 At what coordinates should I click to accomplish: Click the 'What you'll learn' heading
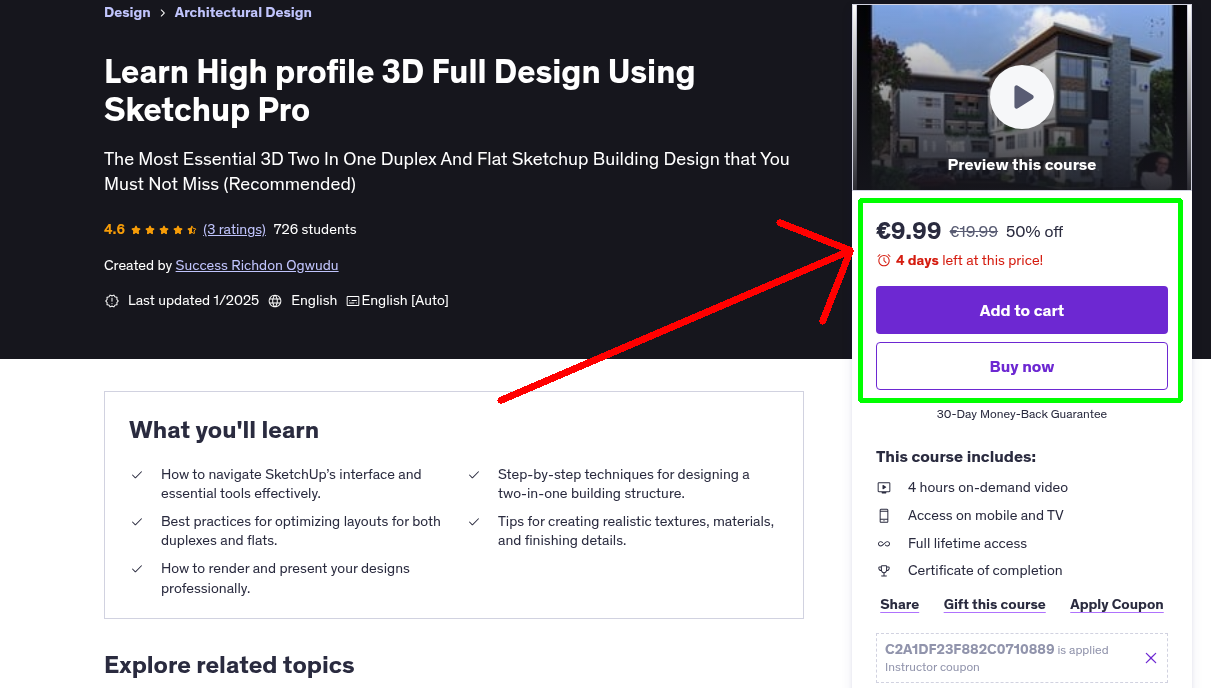coord(224,430)
